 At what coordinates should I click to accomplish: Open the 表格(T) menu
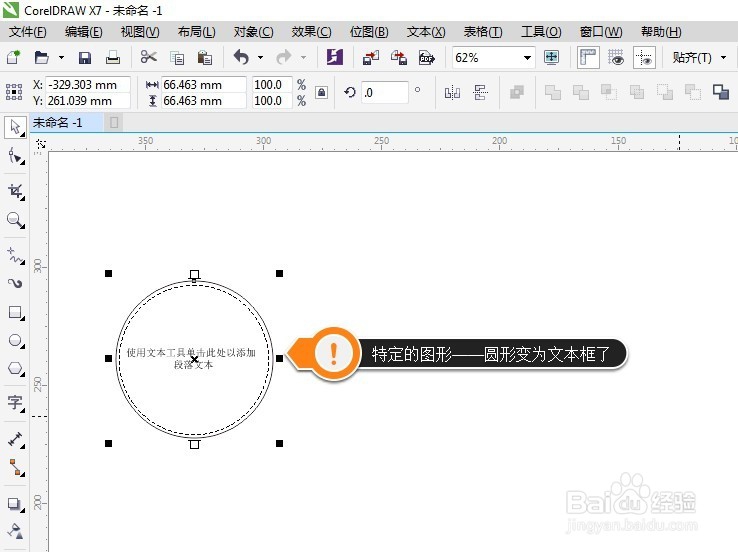coord(483,32)
